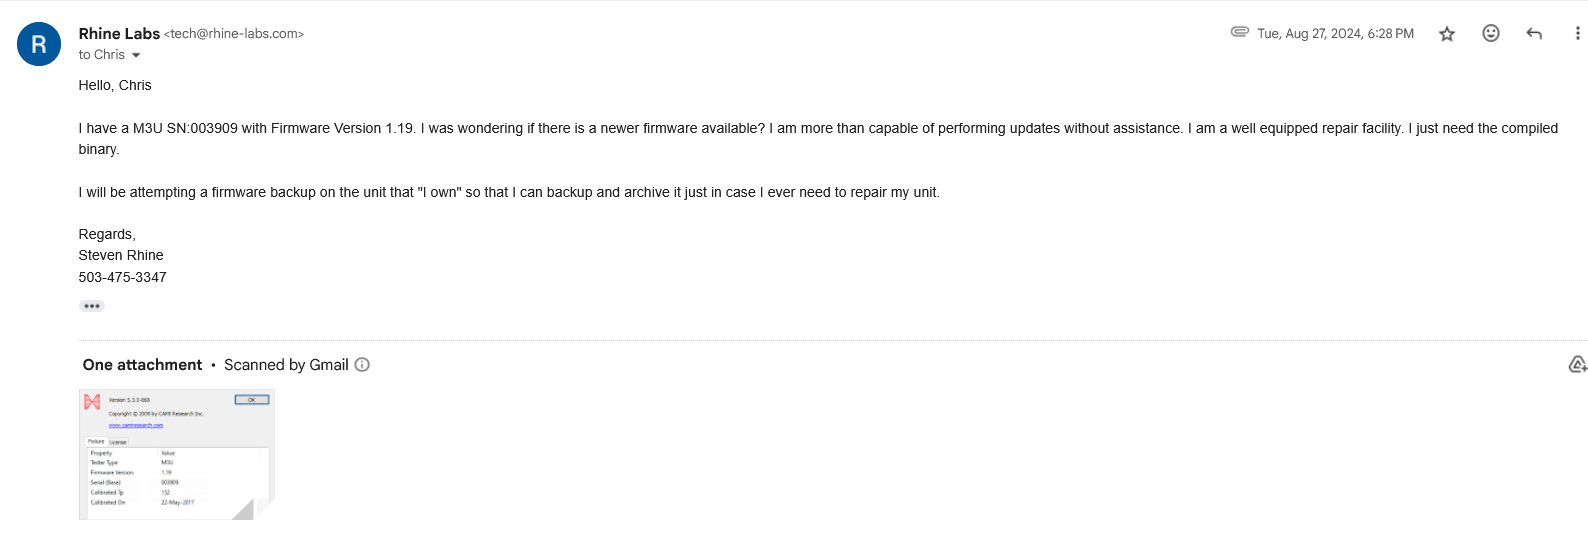
Task: Open the three-dot More options menu
Action: click(x=1577, y=34)
